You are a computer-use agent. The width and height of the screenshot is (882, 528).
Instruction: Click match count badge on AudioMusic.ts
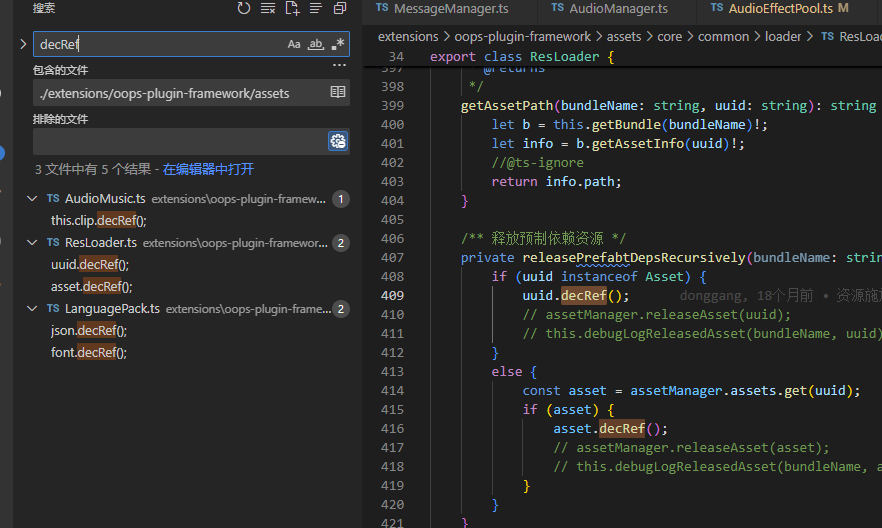tap(340, 199)
